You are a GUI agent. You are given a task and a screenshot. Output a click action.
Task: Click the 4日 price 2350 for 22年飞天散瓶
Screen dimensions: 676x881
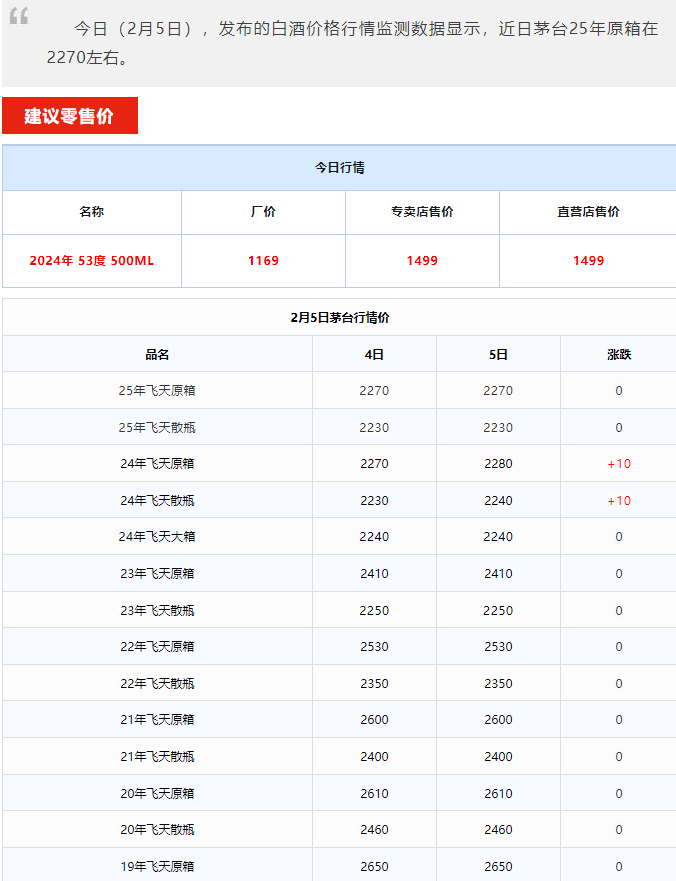(374, 684)
